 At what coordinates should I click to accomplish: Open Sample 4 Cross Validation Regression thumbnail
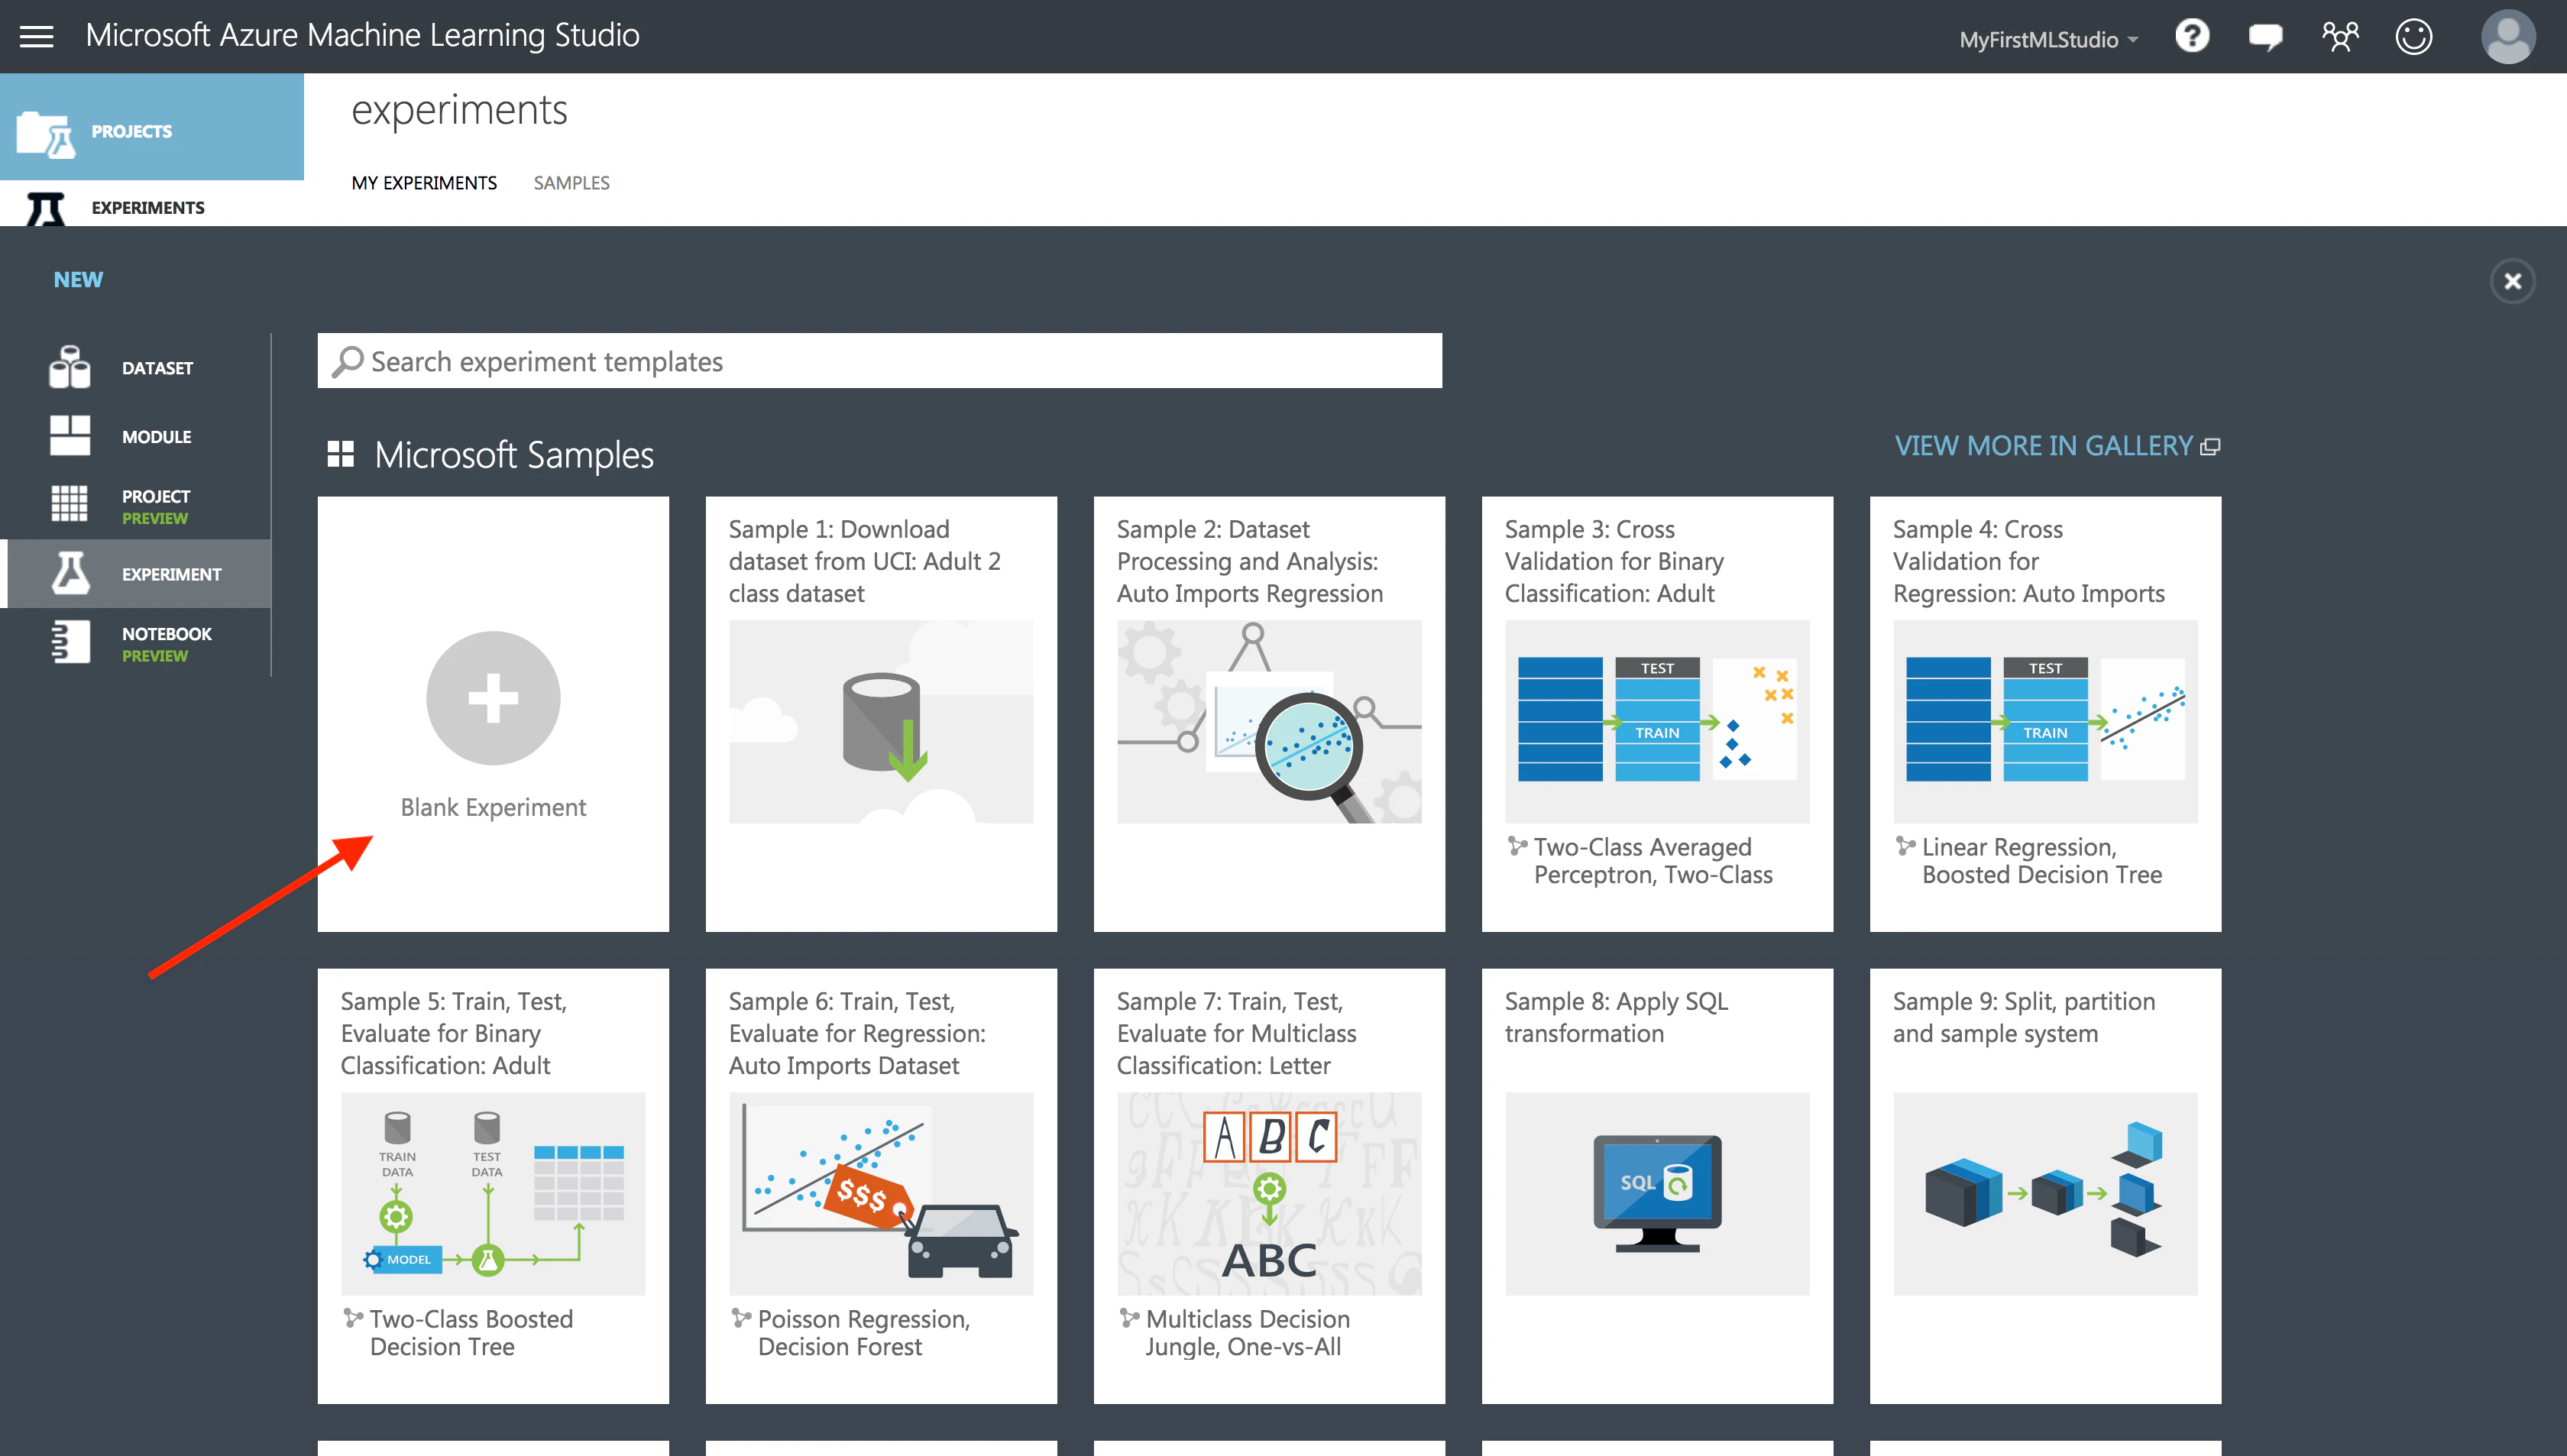pos(2044,722)
